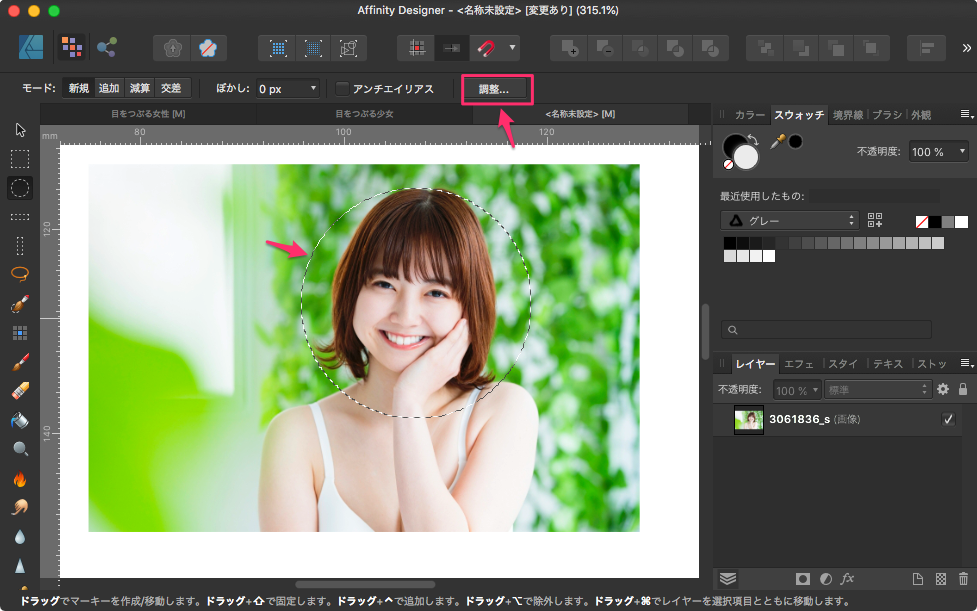This screenshot has height=611, width=977.
Task: Open the 目をつぶる少女 document tab
Action: pos(364,114)
